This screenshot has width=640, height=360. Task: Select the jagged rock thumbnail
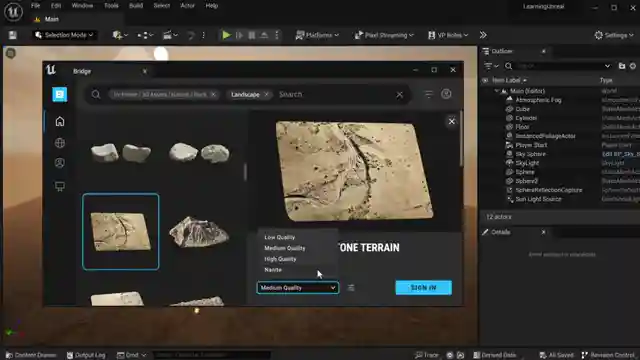(199, 231)
